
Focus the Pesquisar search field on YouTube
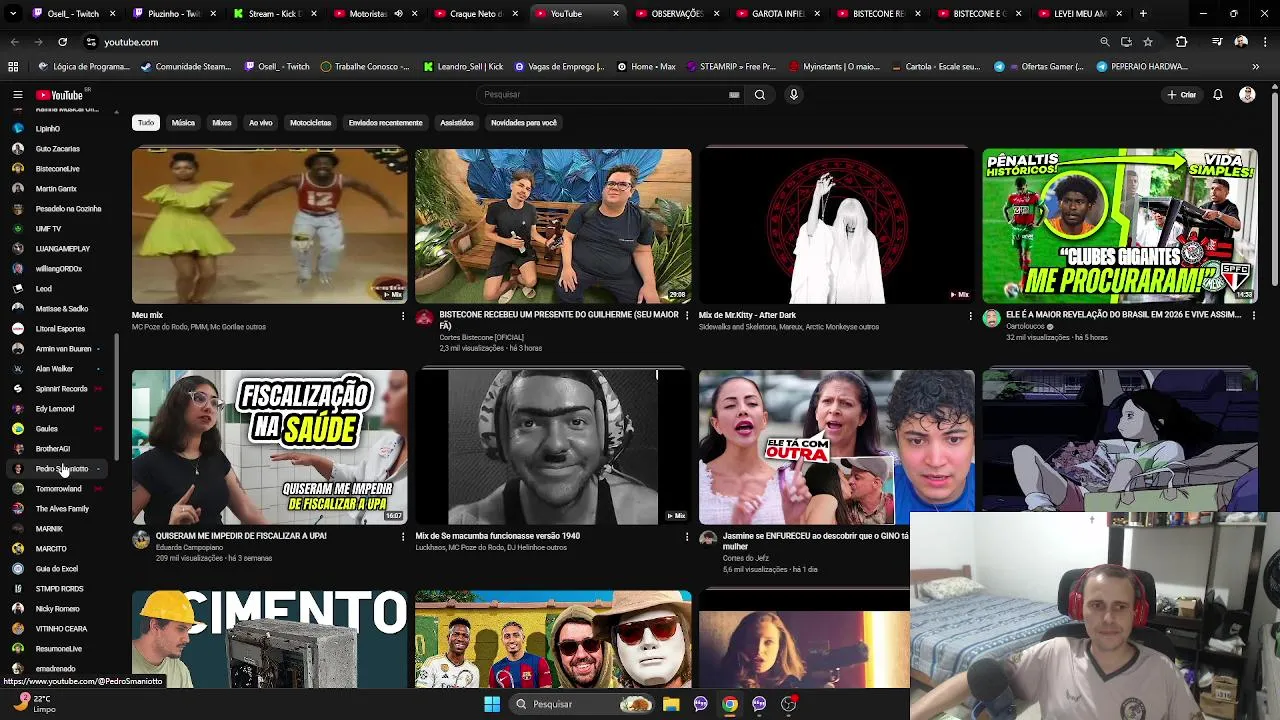click(610, 94)
